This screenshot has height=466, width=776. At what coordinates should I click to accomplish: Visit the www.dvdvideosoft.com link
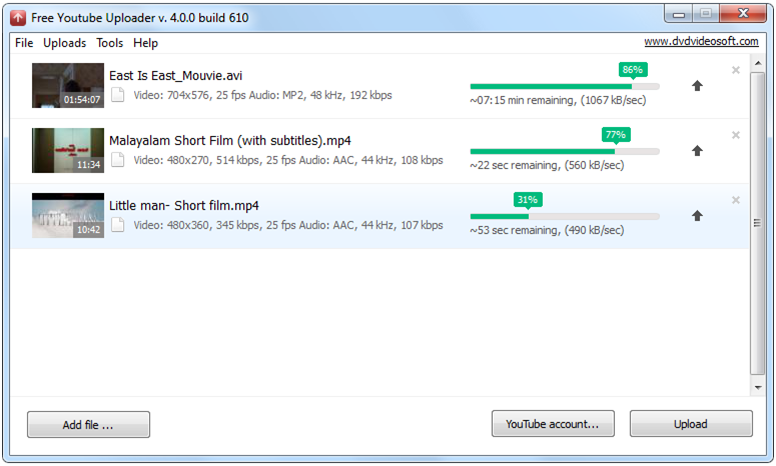[x=701, y=42]
